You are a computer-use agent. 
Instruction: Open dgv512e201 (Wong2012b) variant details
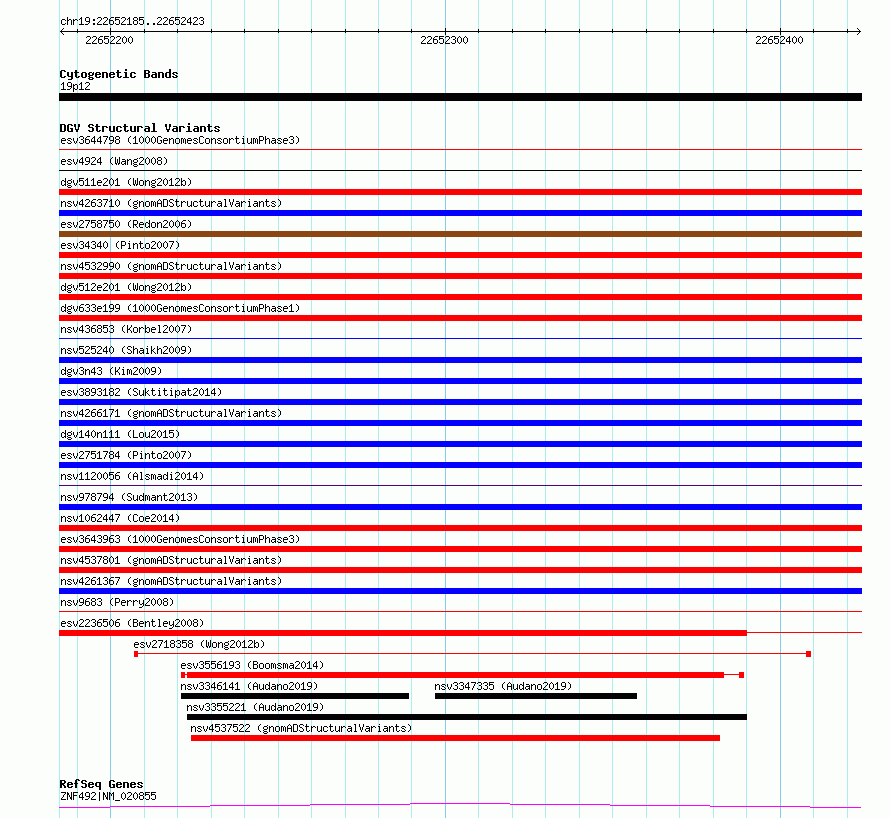coord(126,287)
